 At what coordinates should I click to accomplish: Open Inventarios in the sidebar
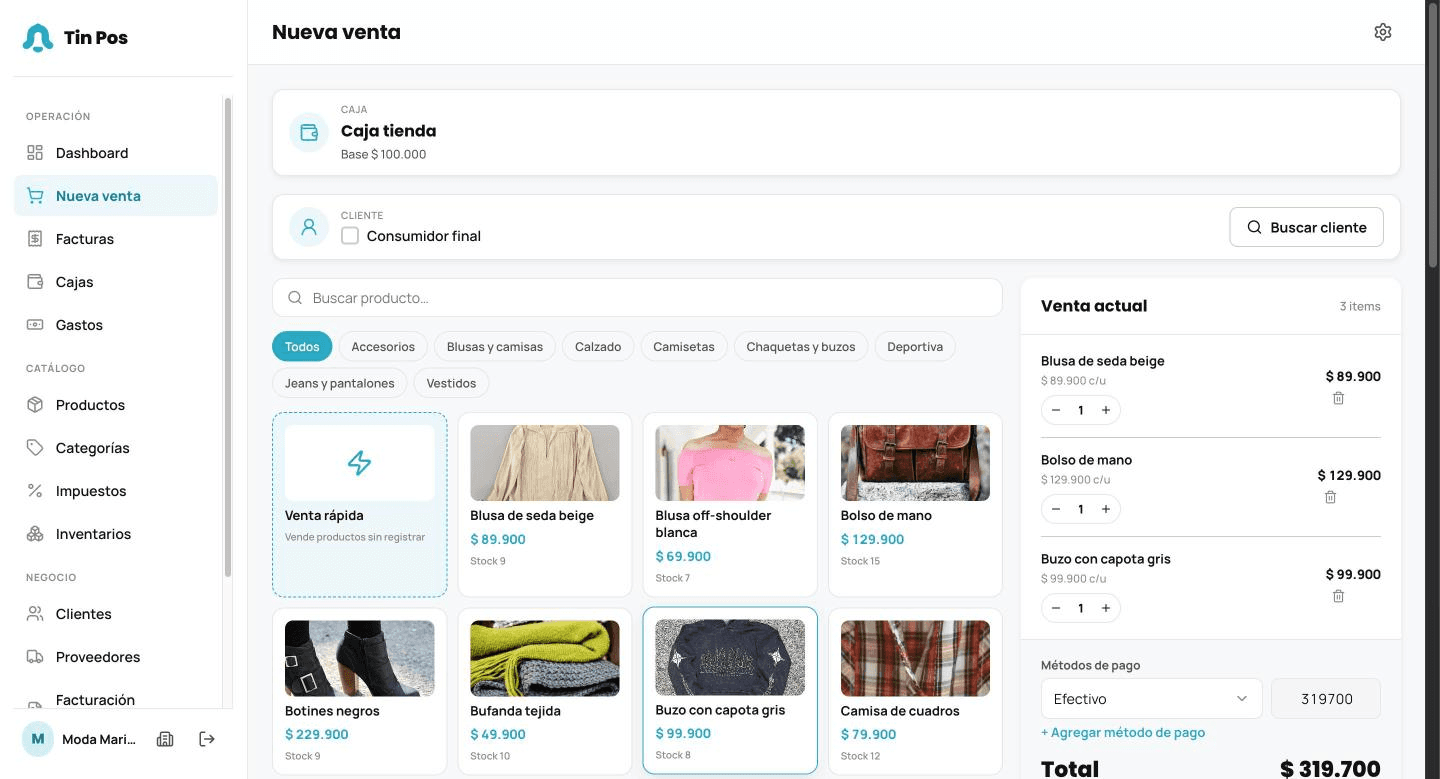pos(115,534)
